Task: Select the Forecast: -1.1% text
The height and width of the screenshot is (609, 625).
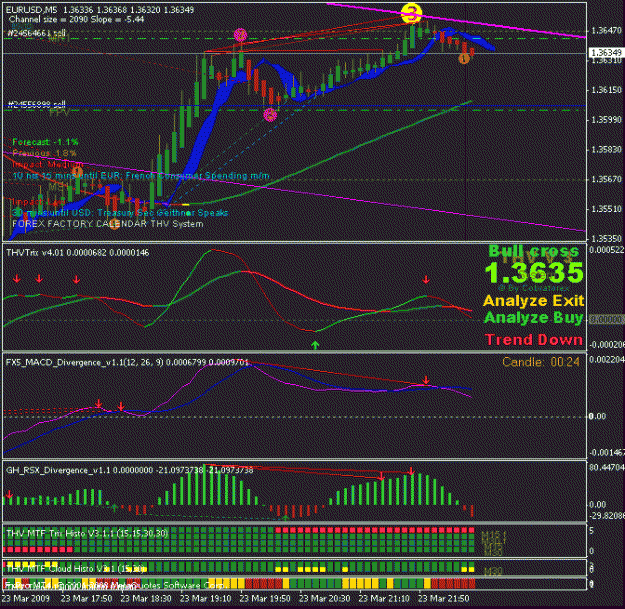Action: 45,142
